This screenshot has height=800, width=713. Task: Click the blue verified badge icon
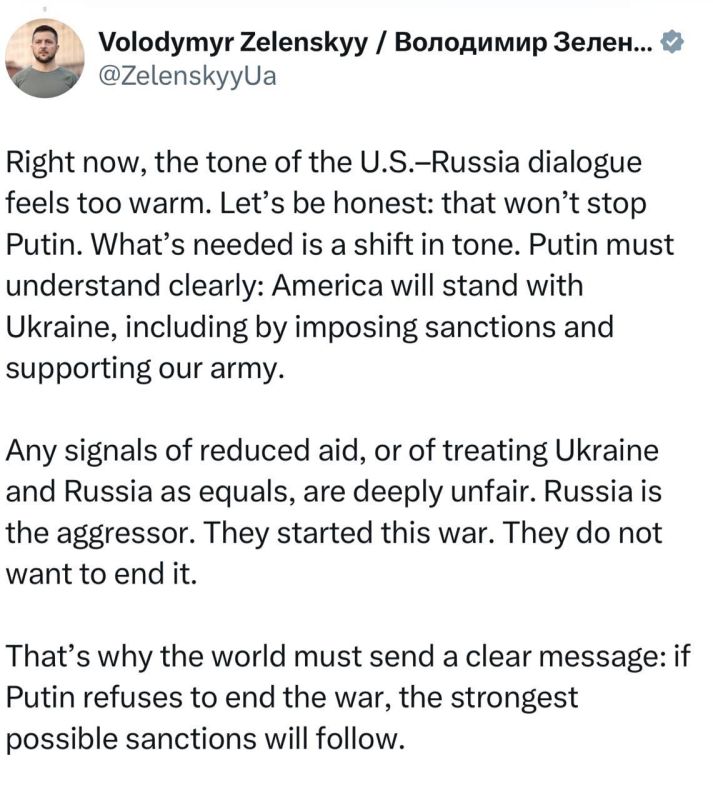pyautogui.click(x=675, y=42)
